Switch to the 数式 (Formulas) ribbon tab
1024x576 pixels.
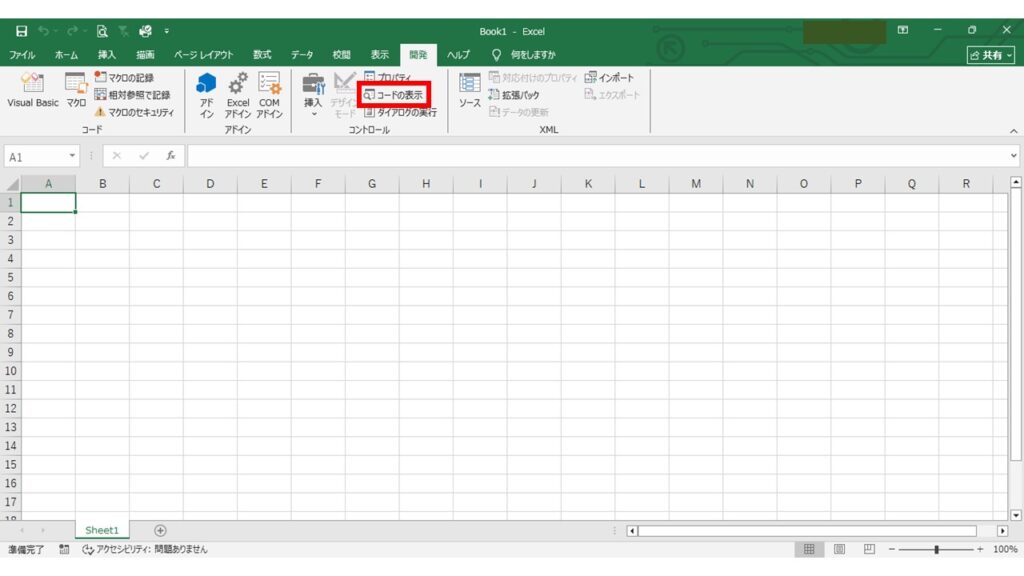tap(262, 55)
